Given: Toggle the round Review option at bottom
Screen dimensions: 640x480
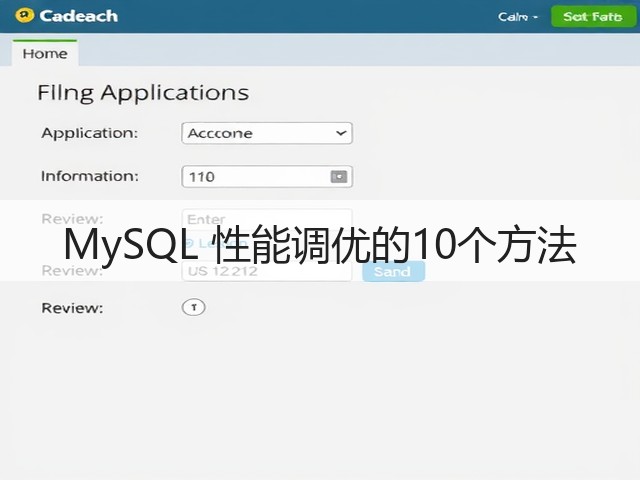Looking at the screenshot, I should [x=193, y=307].
